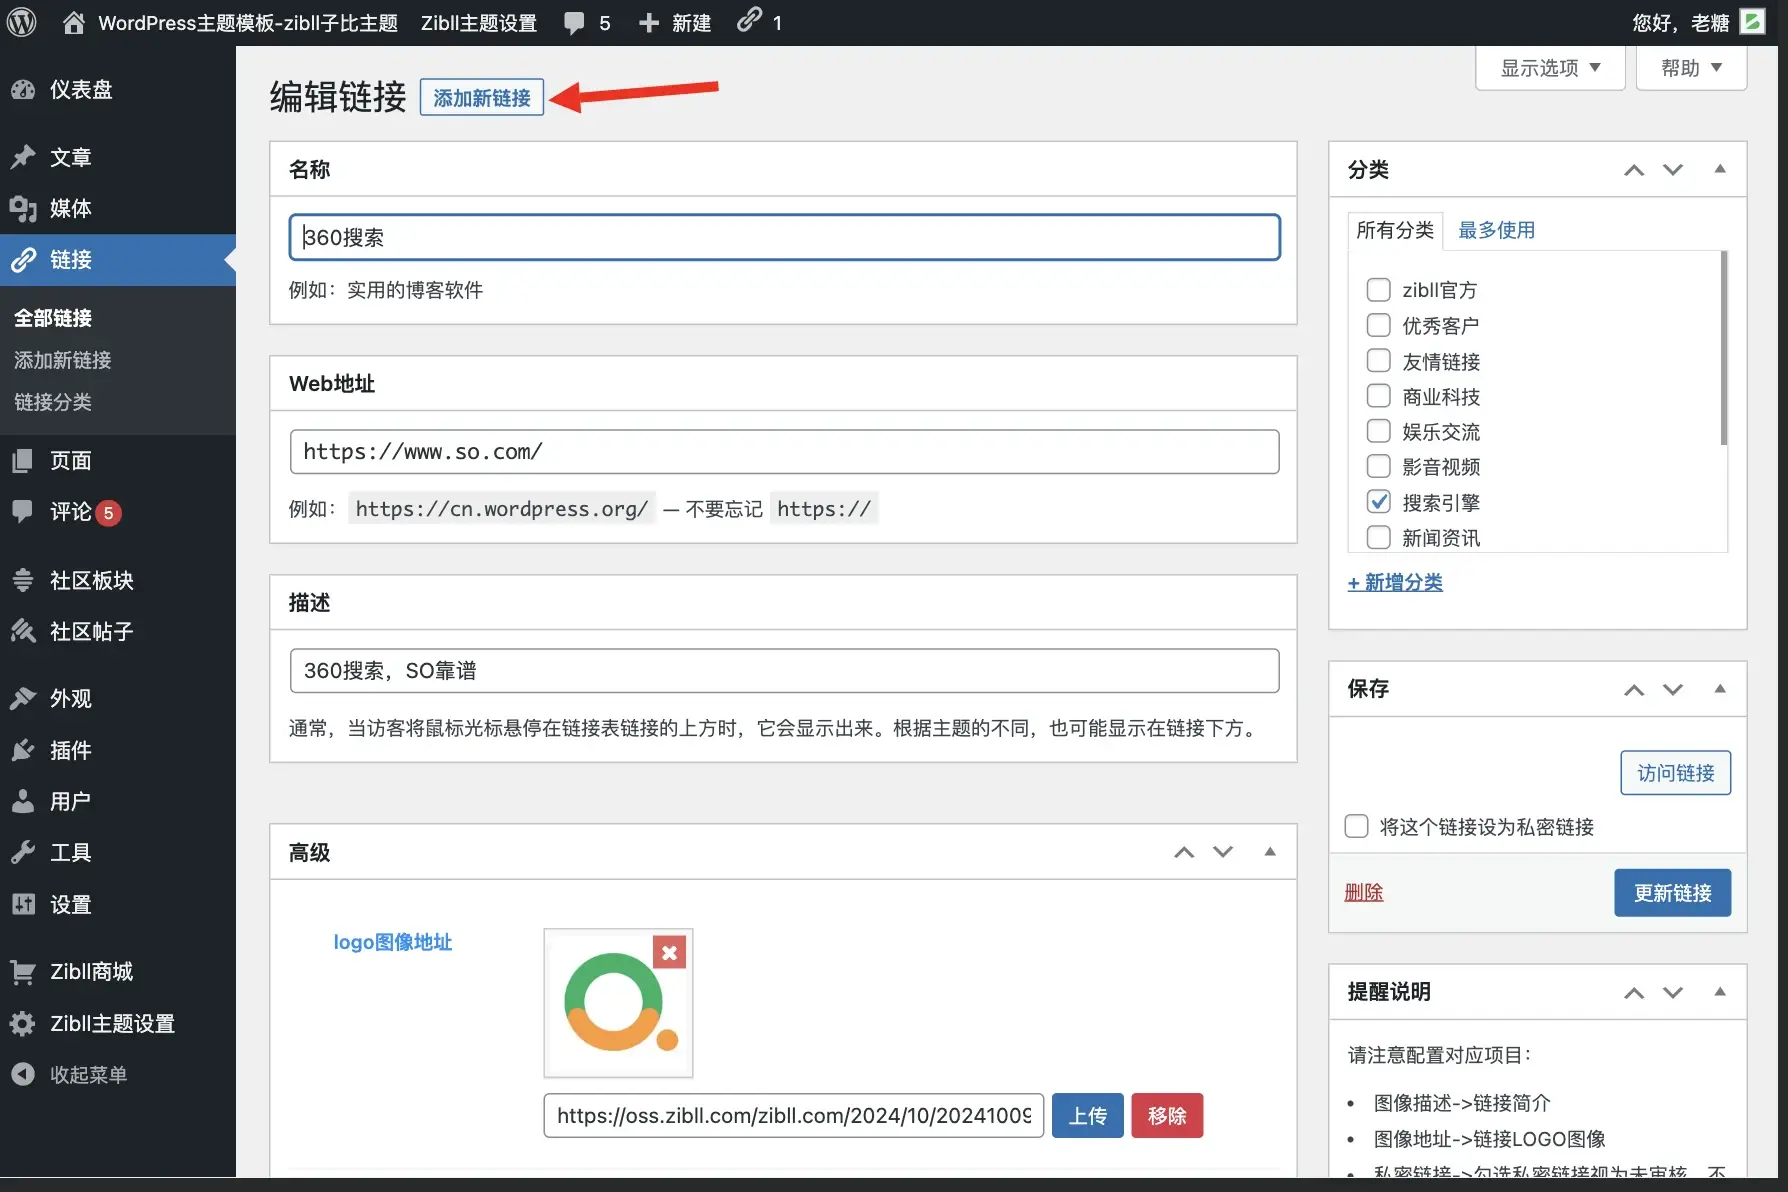The width and height of the screenshot is (1788, 1192).
Task: Open 链接分类 submenu item
Action: click(x=53, y=402)
